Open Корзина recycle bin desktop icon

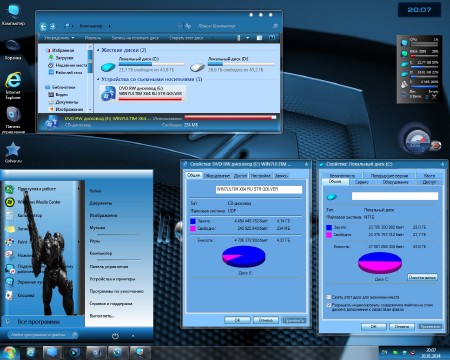pos(13,49)
